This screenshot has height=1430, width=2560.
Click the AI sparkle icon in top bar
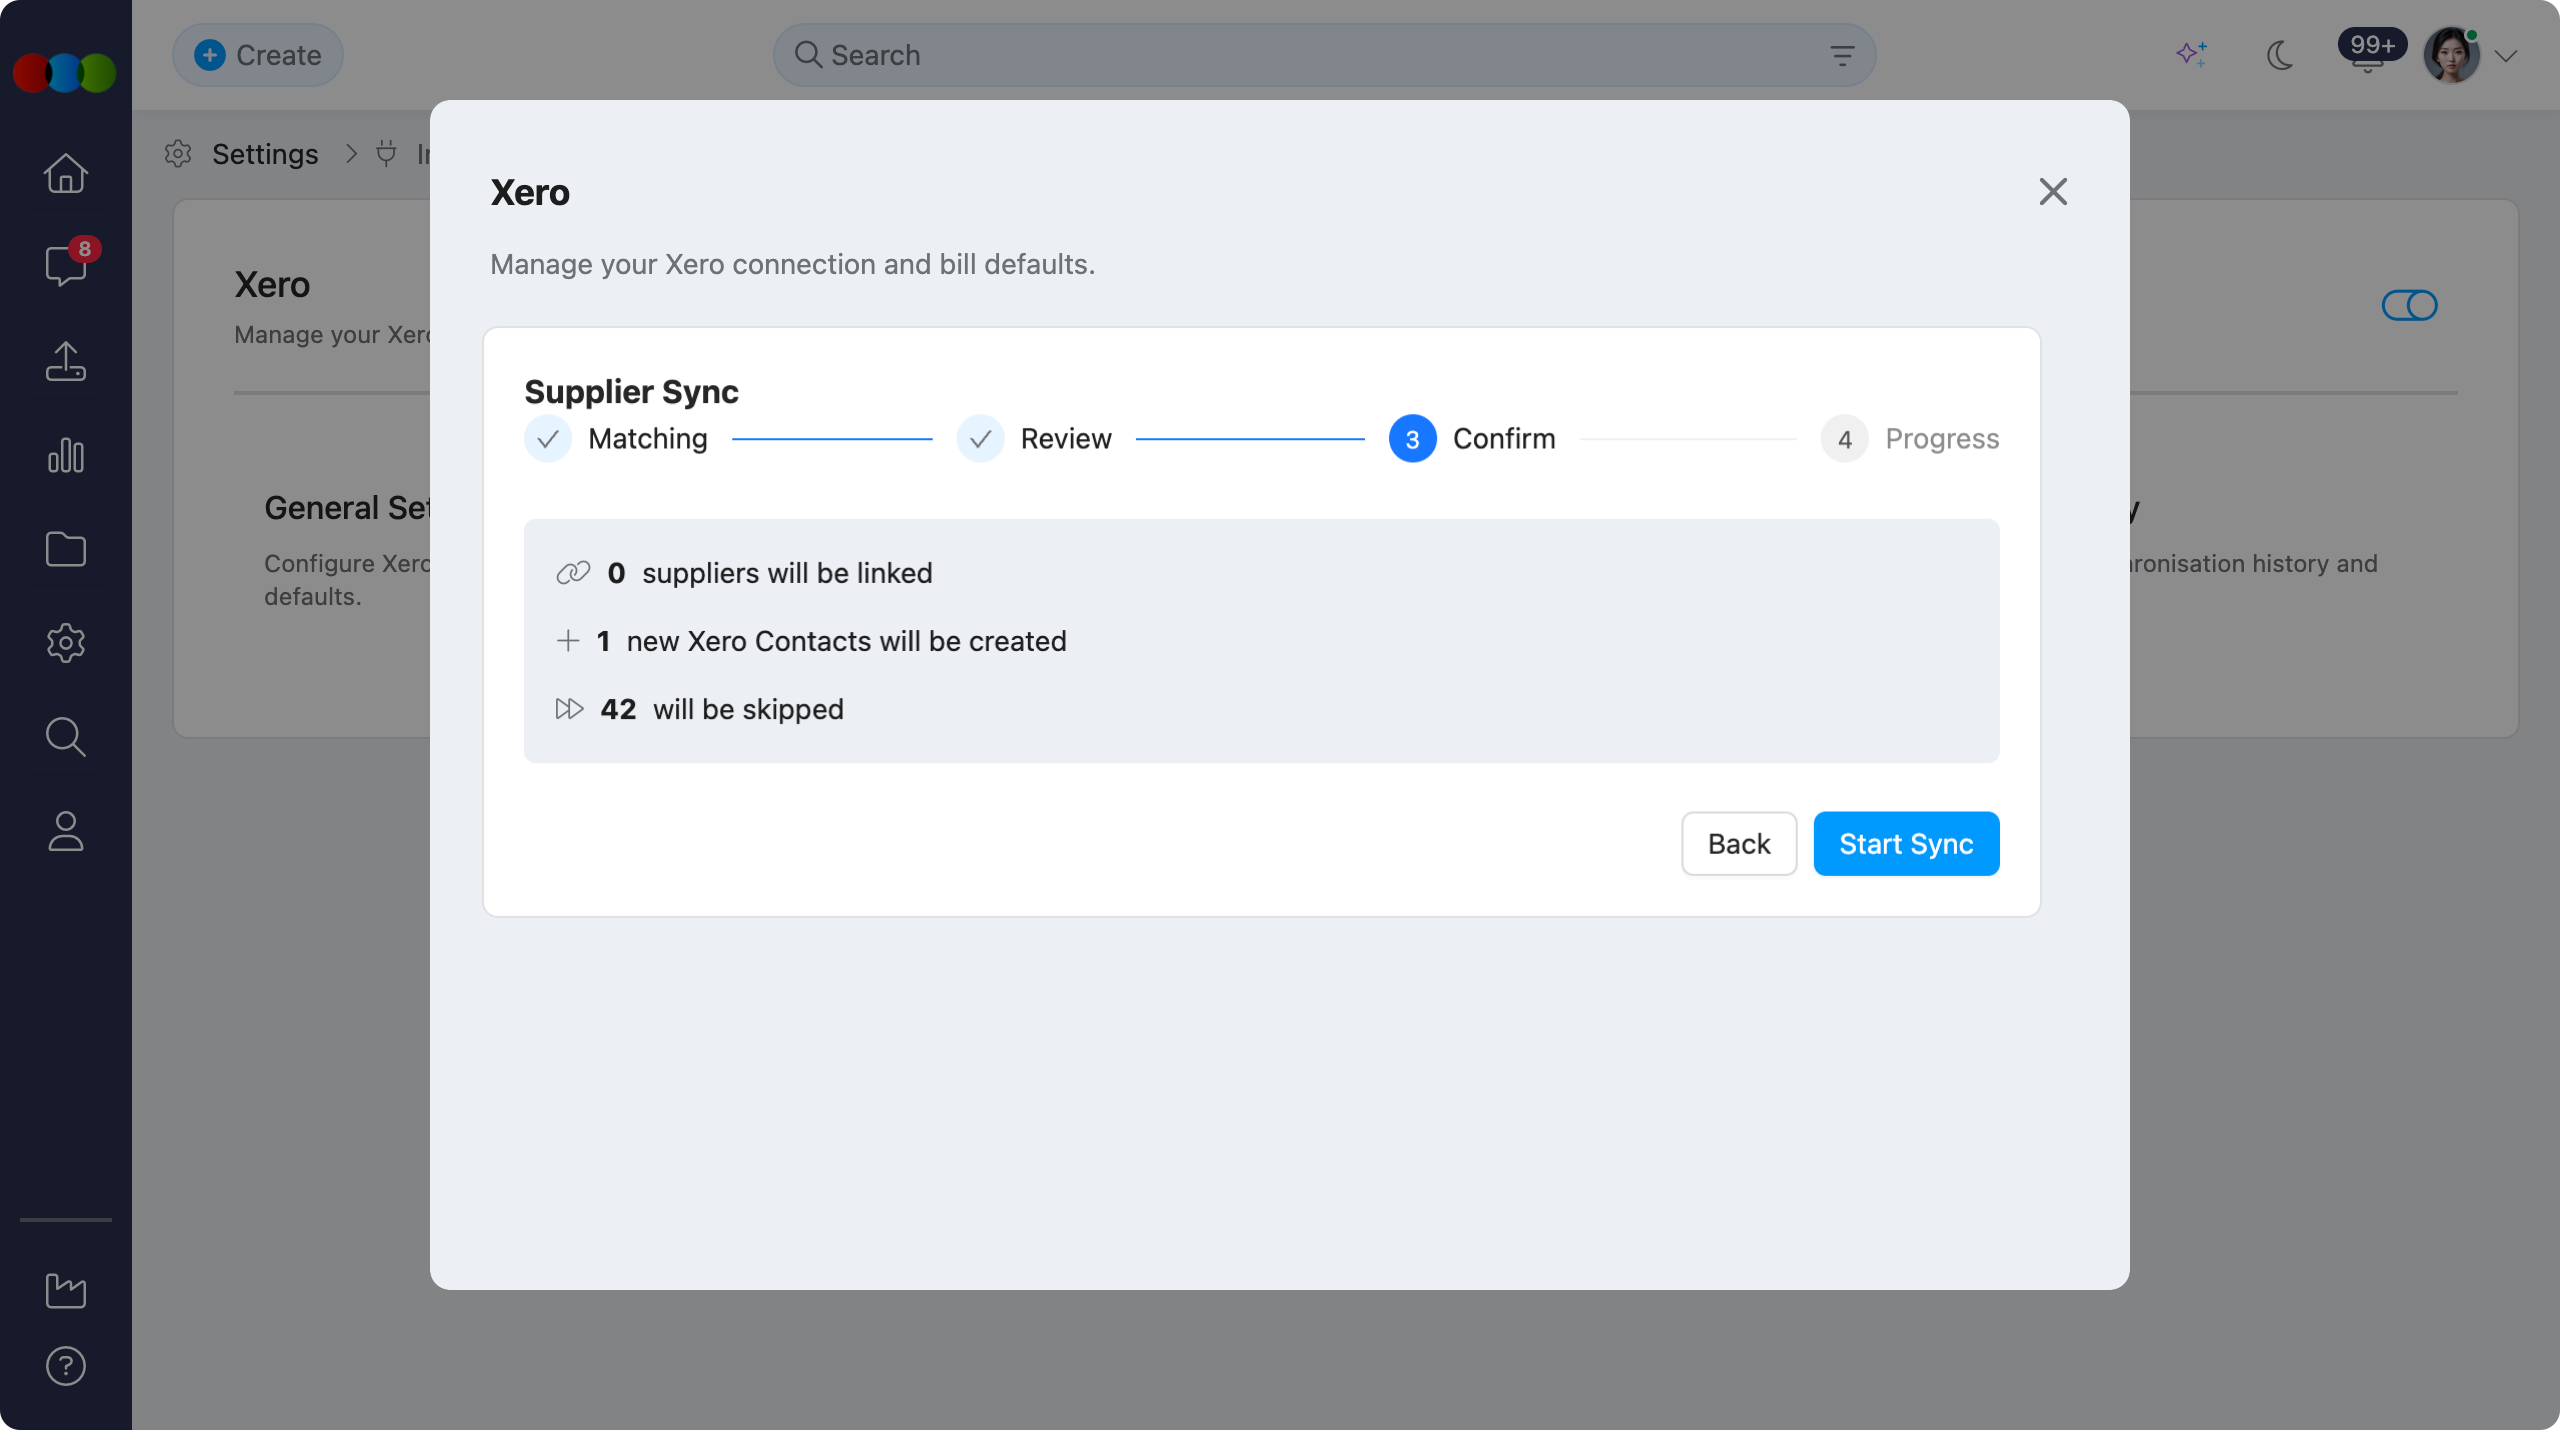[x=2192, y=54]
